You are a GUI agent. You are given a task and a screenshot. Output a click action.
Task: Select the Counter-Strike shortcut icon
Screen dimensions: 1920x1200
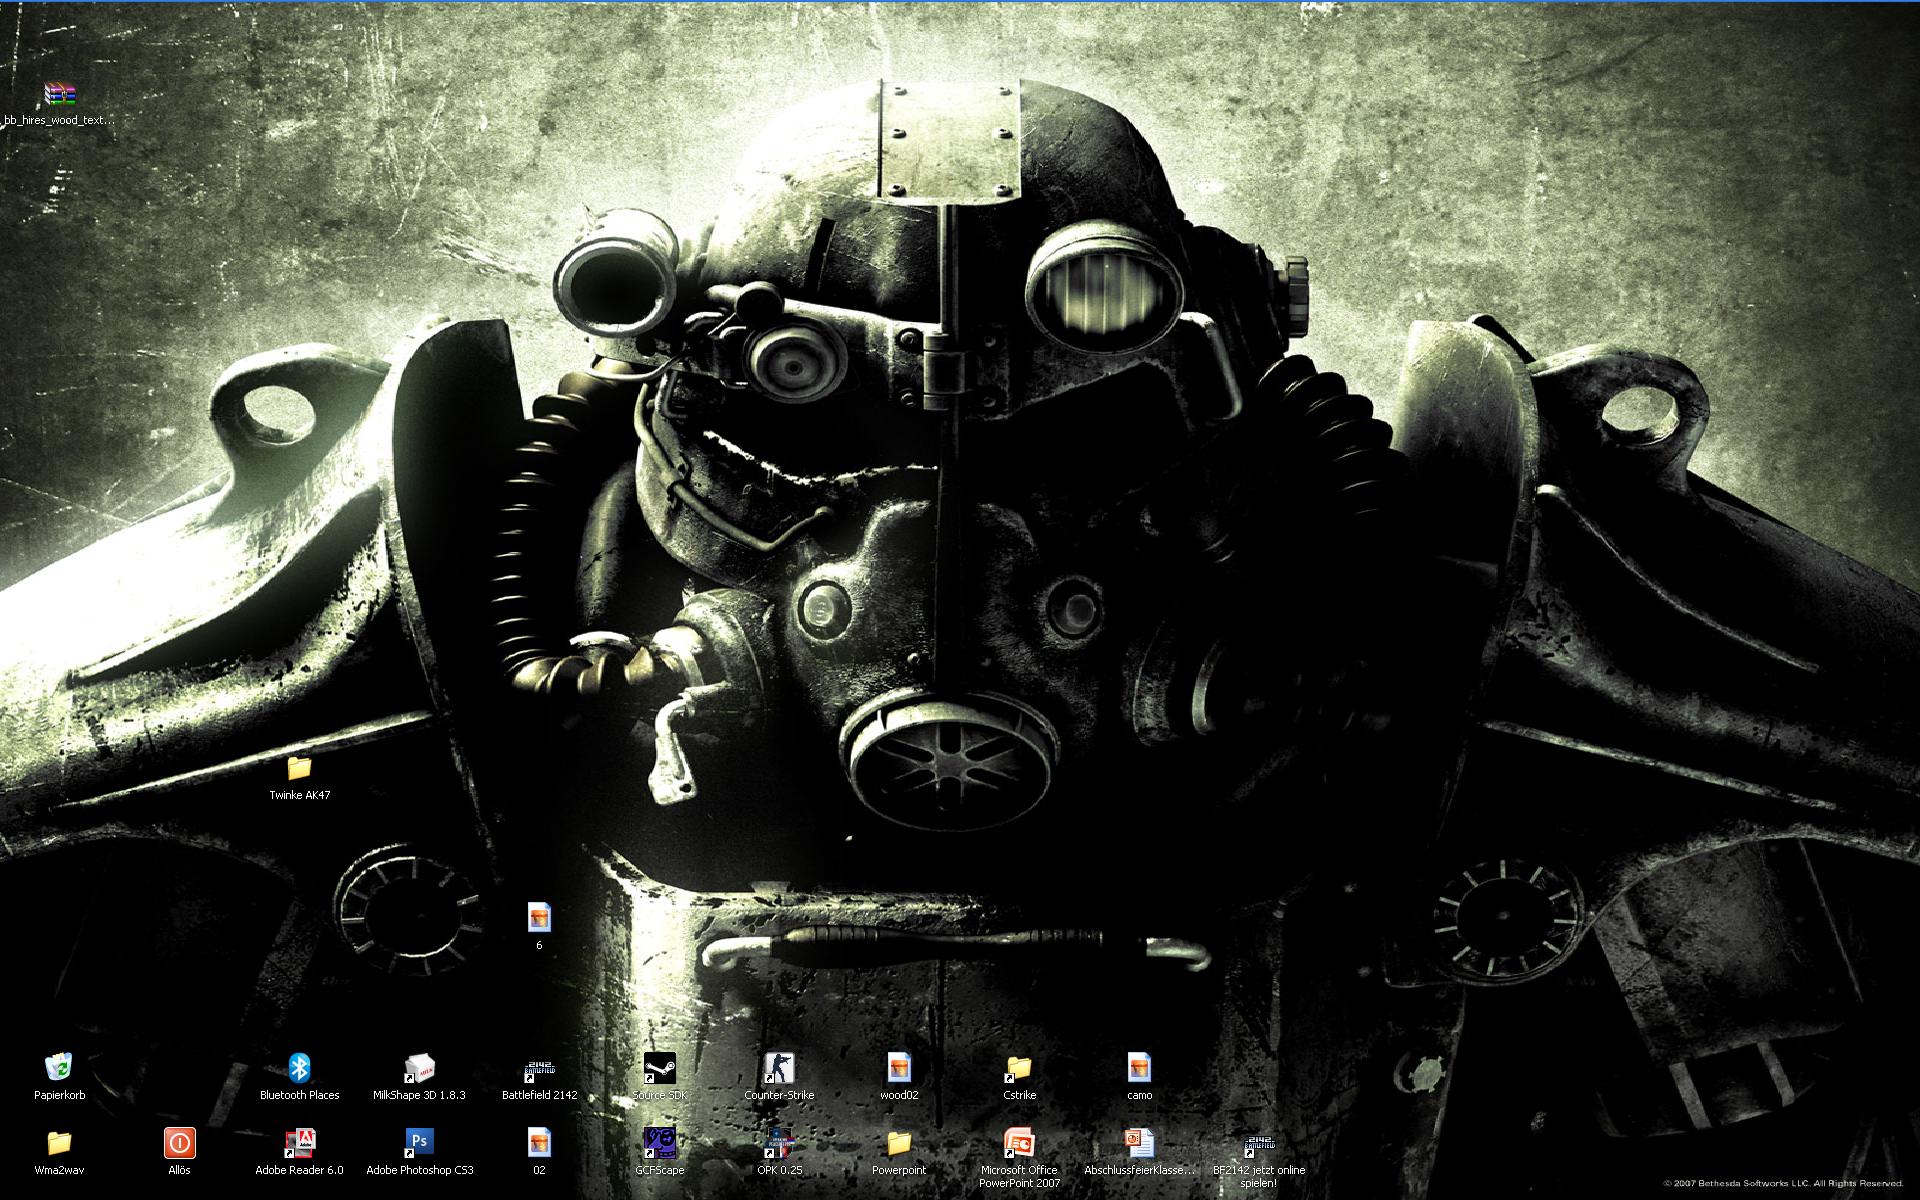[779, 1068]
